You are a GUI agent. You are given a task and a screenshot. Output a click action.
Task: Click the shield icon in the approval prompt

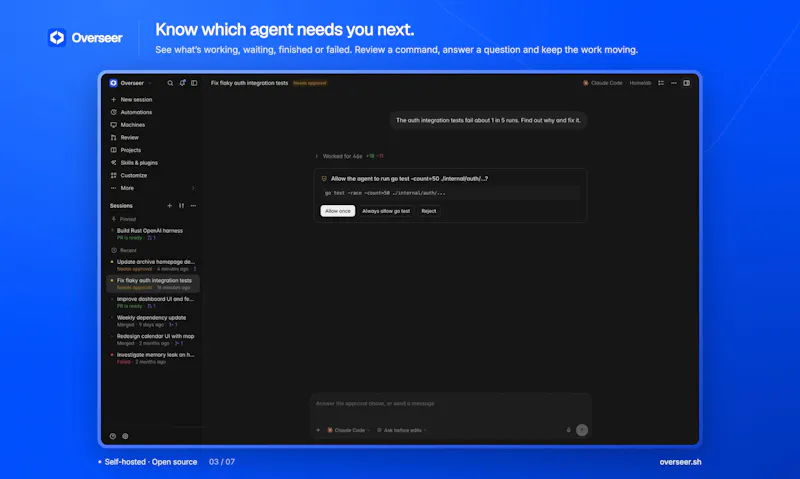point(324,179)
